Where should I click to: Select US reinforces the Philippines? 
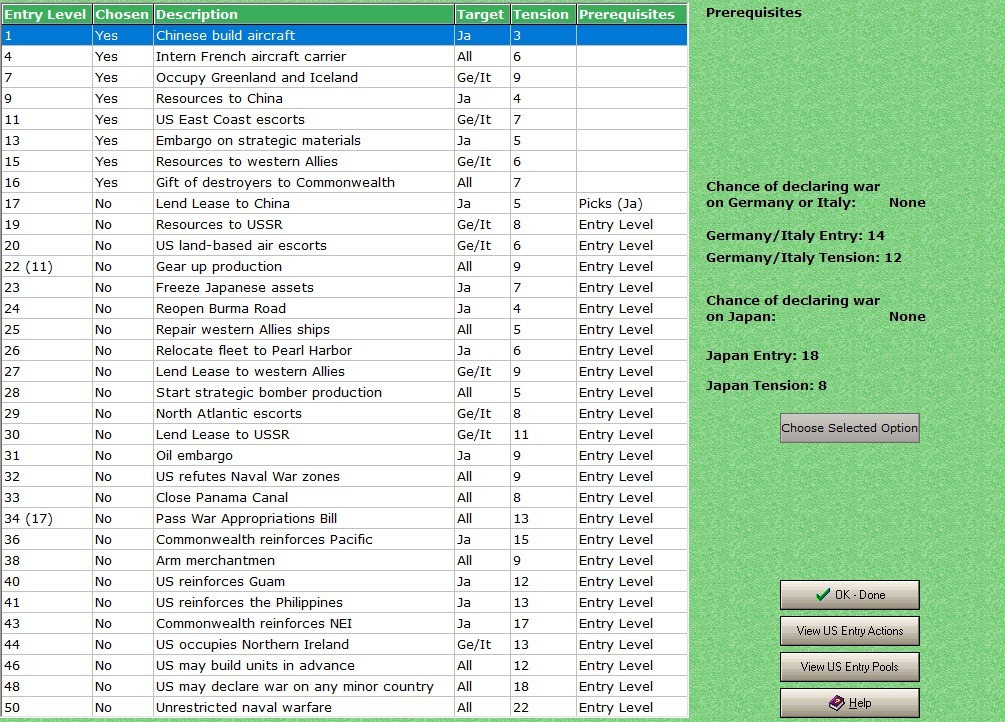click(x=345, y=603)
